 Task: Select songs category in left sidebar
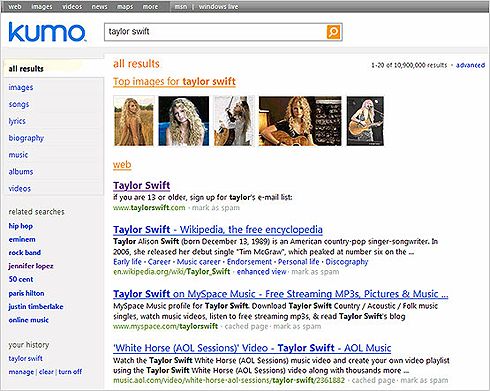pyautogui.click(x=19, y=104)
